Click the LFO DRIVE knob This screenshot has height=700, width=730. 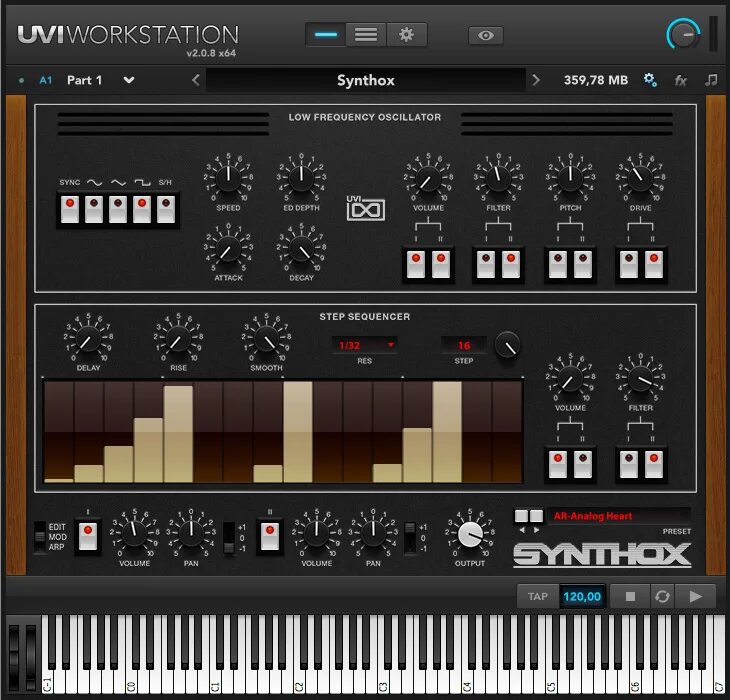(x=640, y=178)
